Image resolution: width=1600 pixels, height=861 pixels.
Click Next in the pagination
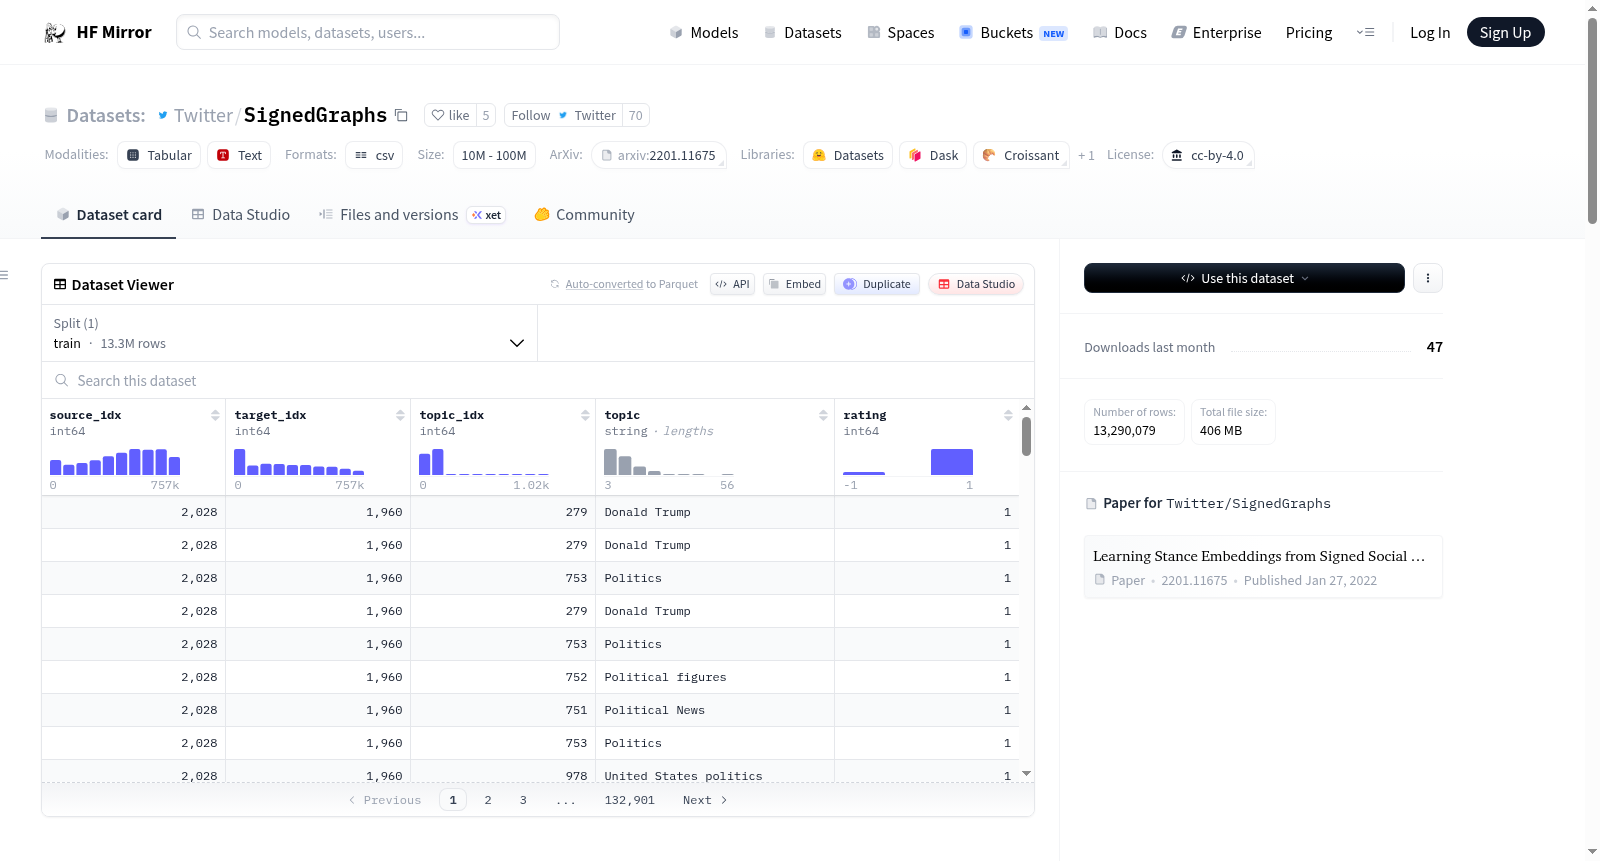tap(705, 800)
